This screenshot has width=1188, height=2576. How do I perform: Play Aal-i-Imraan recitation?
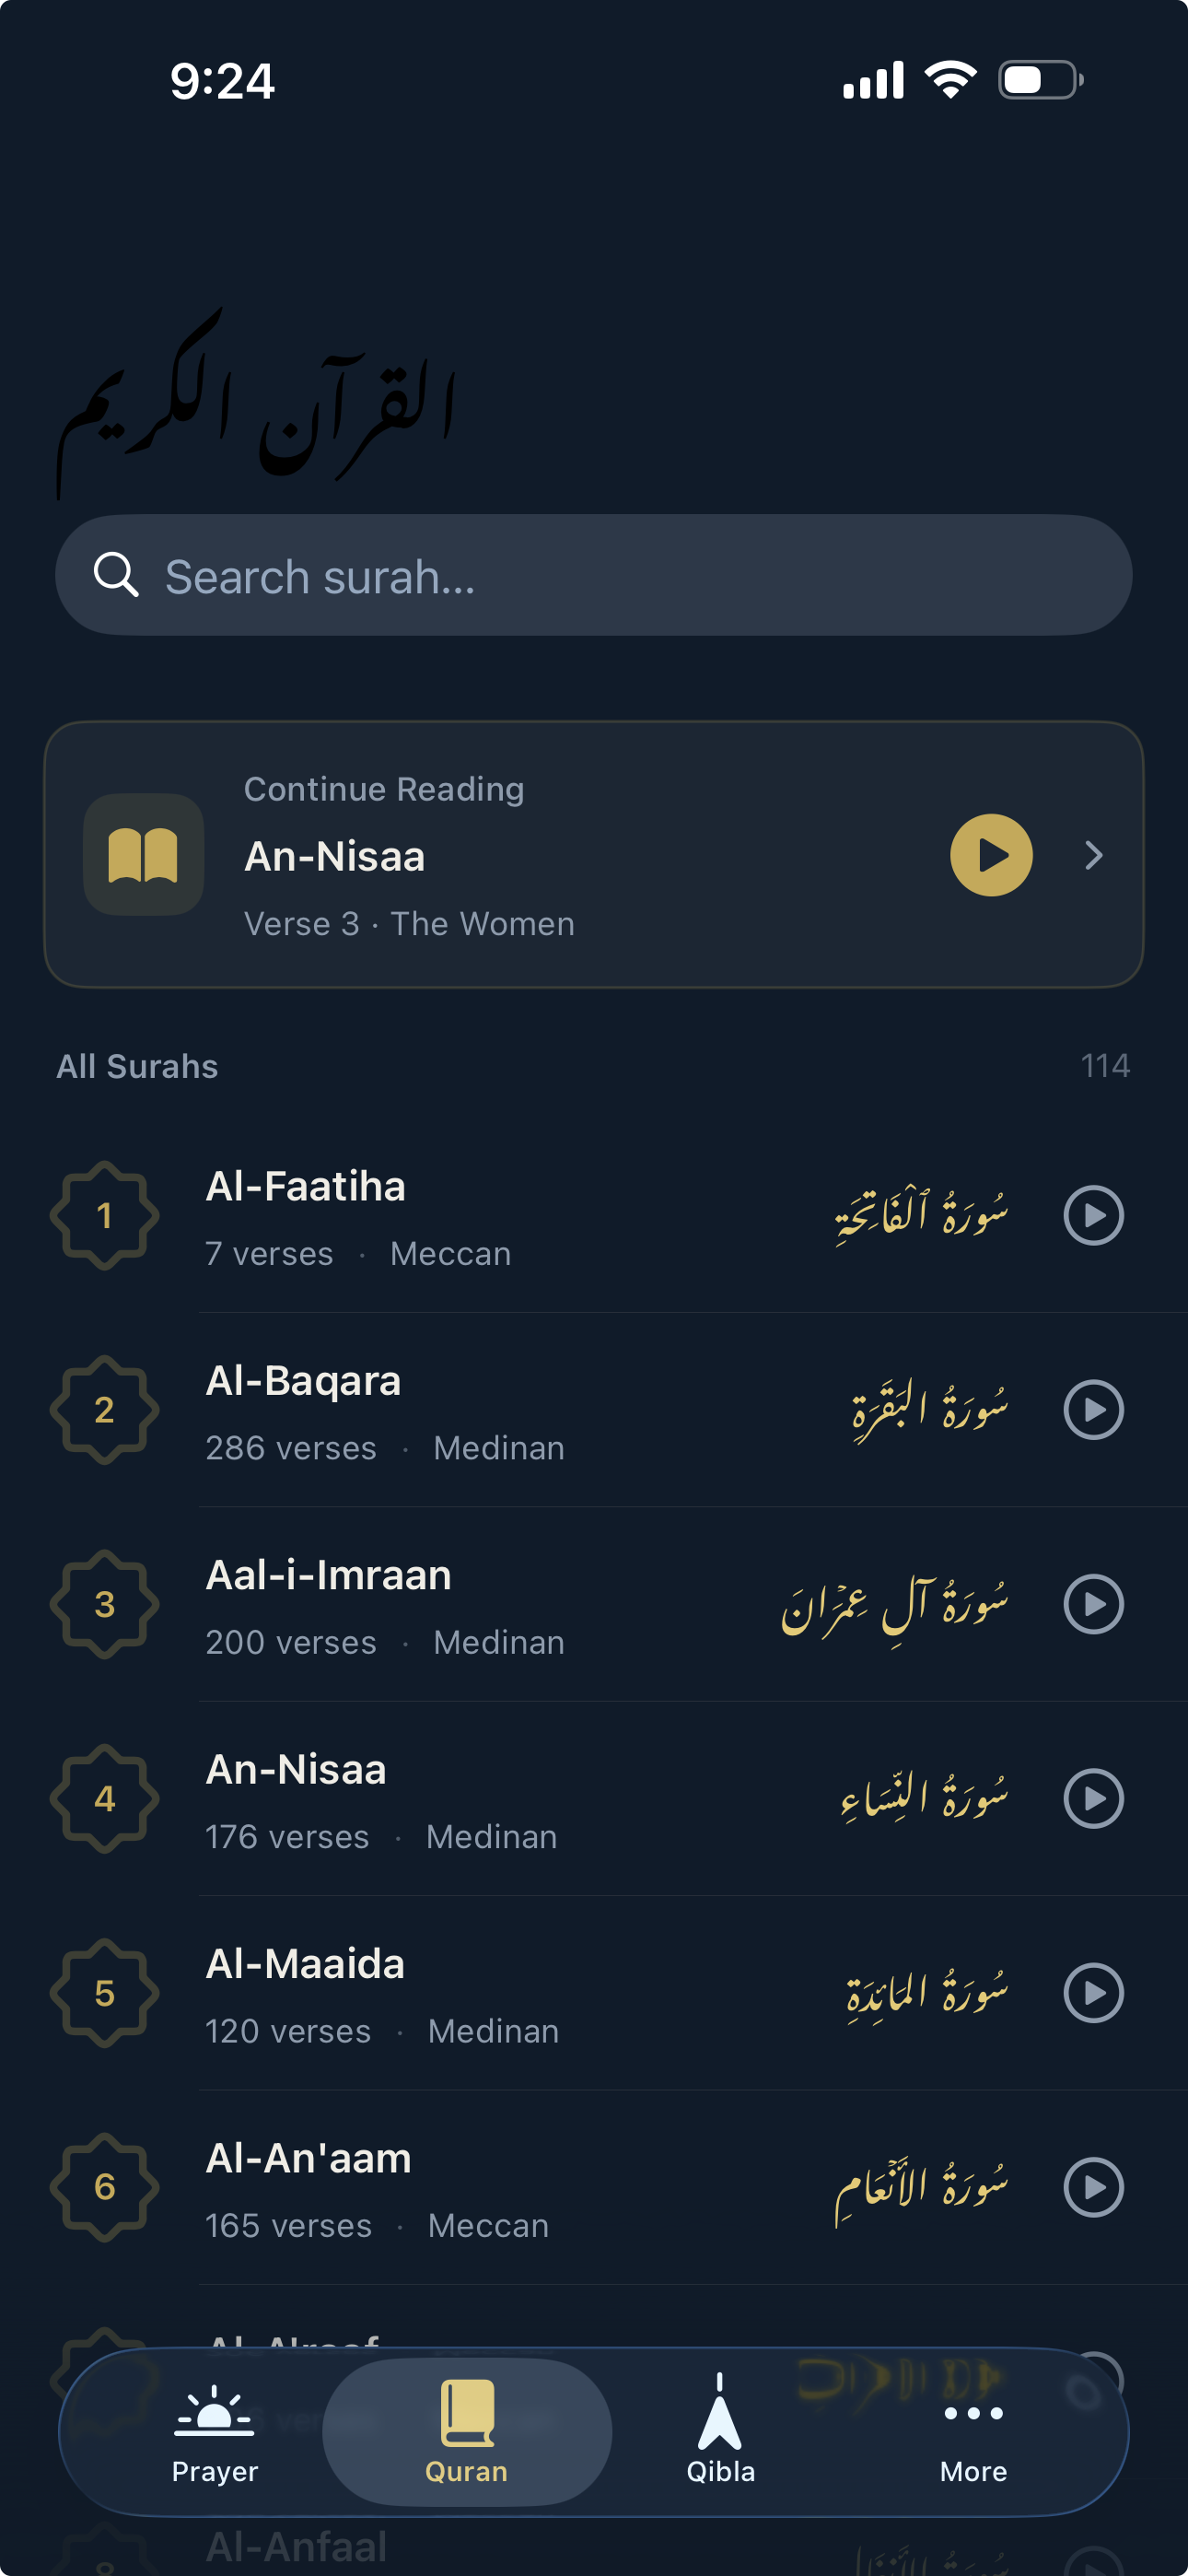1093,1604
